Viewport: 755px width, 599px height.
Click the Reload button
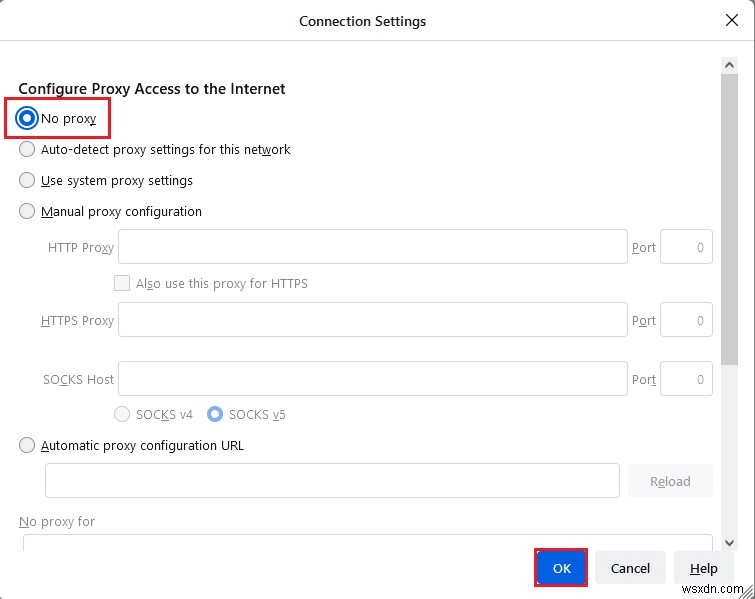point(670,481)
